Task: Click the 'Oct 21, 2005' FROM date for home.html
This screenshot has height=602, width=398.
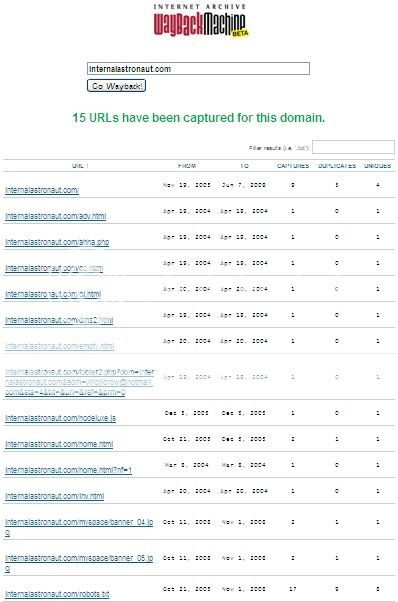Action: (187, 439)
